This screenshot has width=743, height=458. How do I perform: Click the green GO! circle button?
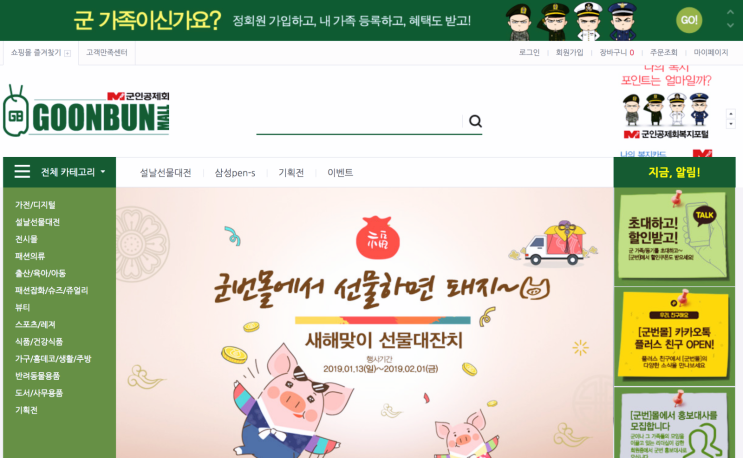[689, 20]
